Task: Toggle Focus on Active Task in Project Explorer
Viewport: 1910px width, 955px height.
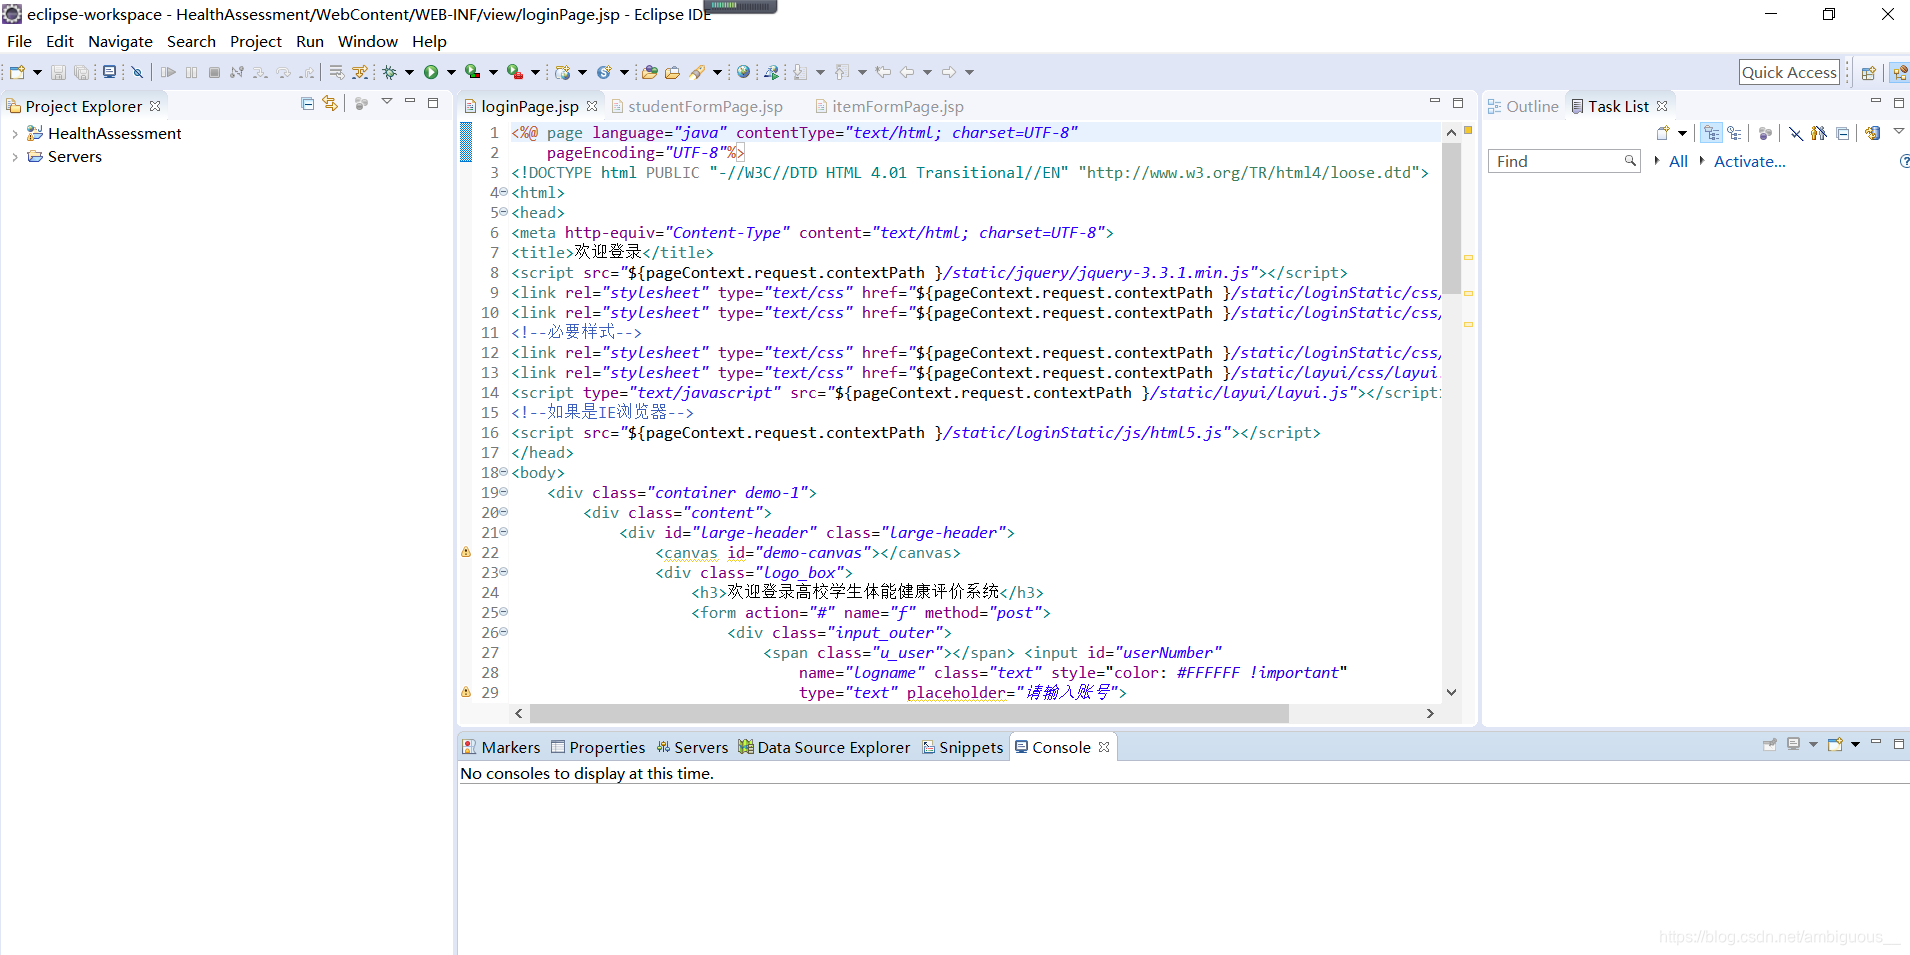Action: (x=361, y=103)
